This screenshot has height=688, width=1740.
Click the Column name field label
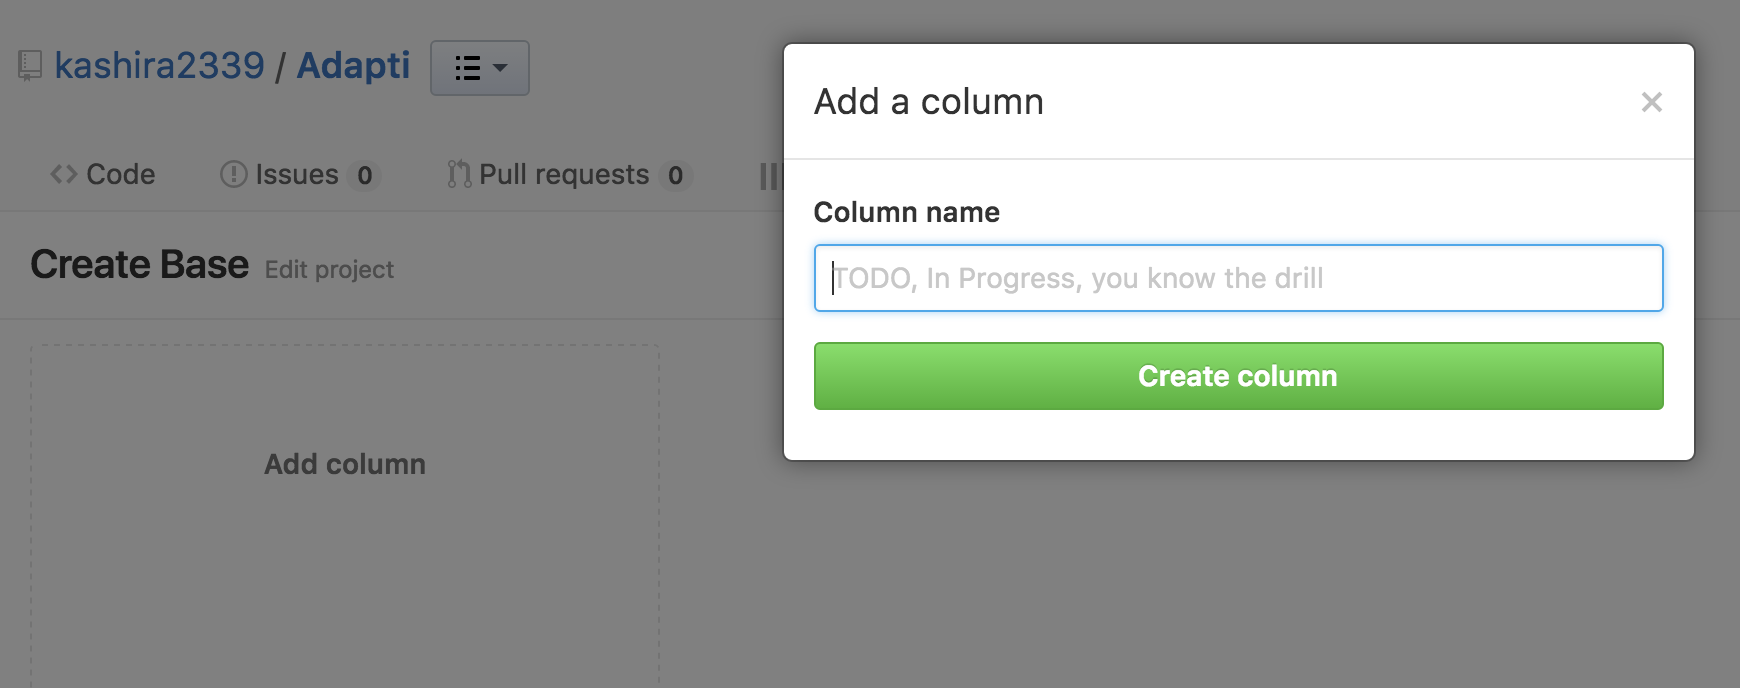906,212
